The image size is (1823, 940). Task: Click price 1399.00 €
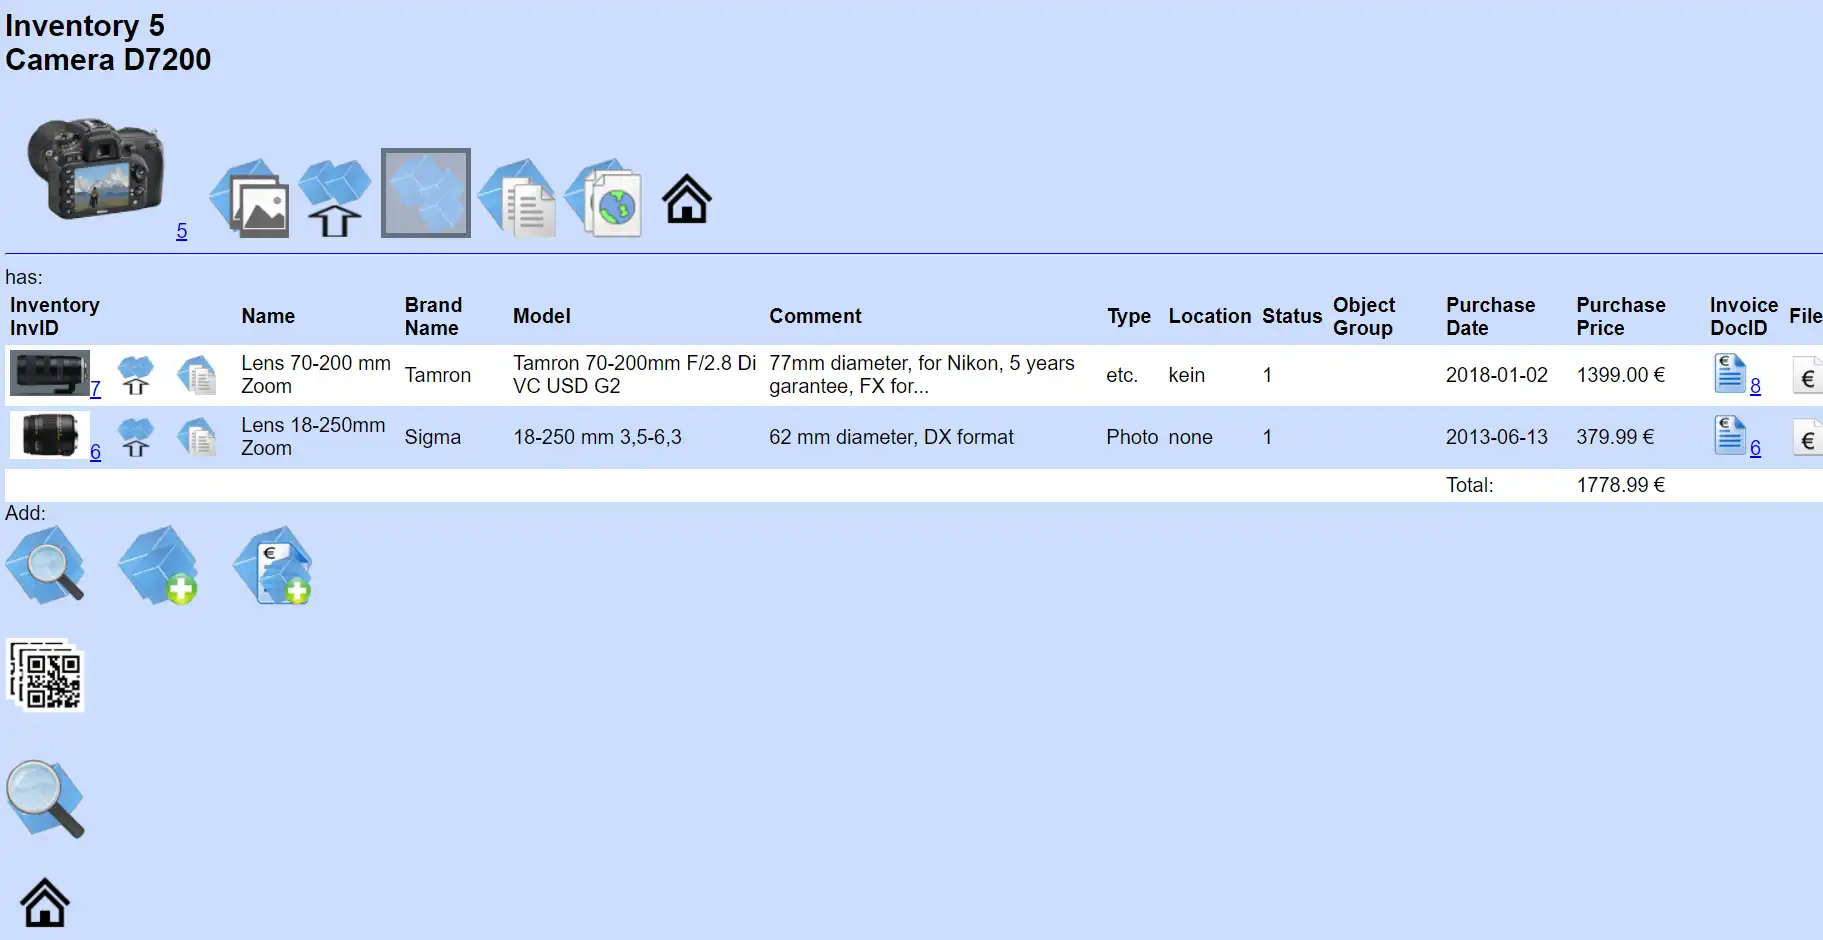tap(1621, 375)
